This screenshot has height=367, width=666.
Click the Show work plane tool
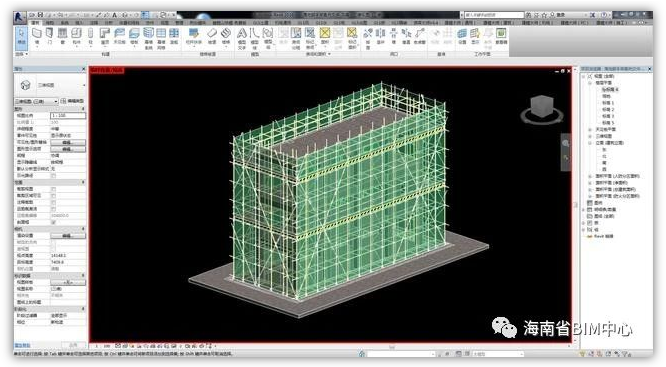[x=475, y=37]
